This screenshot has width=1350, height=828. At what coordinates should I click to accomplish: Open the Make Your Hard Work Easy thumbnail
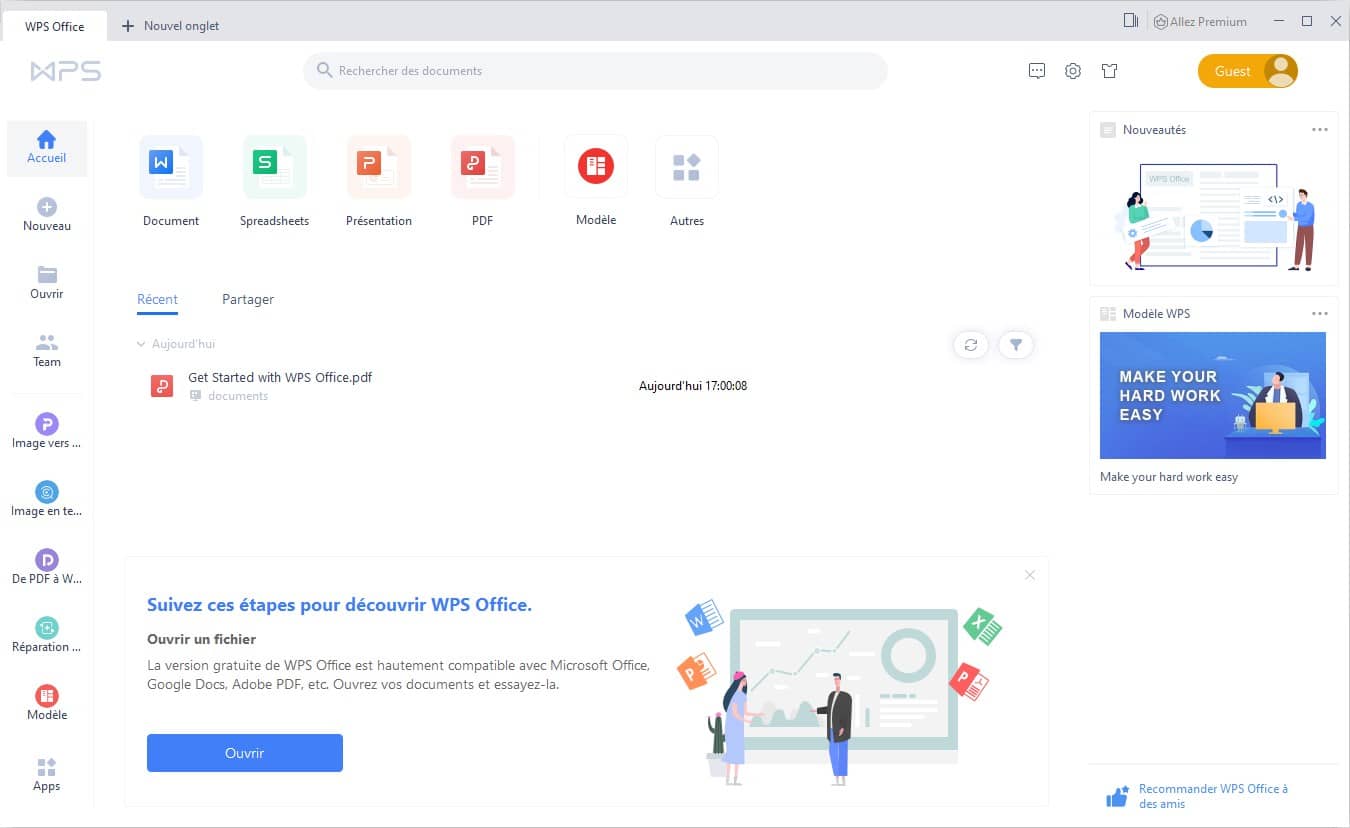point(1213,396)
